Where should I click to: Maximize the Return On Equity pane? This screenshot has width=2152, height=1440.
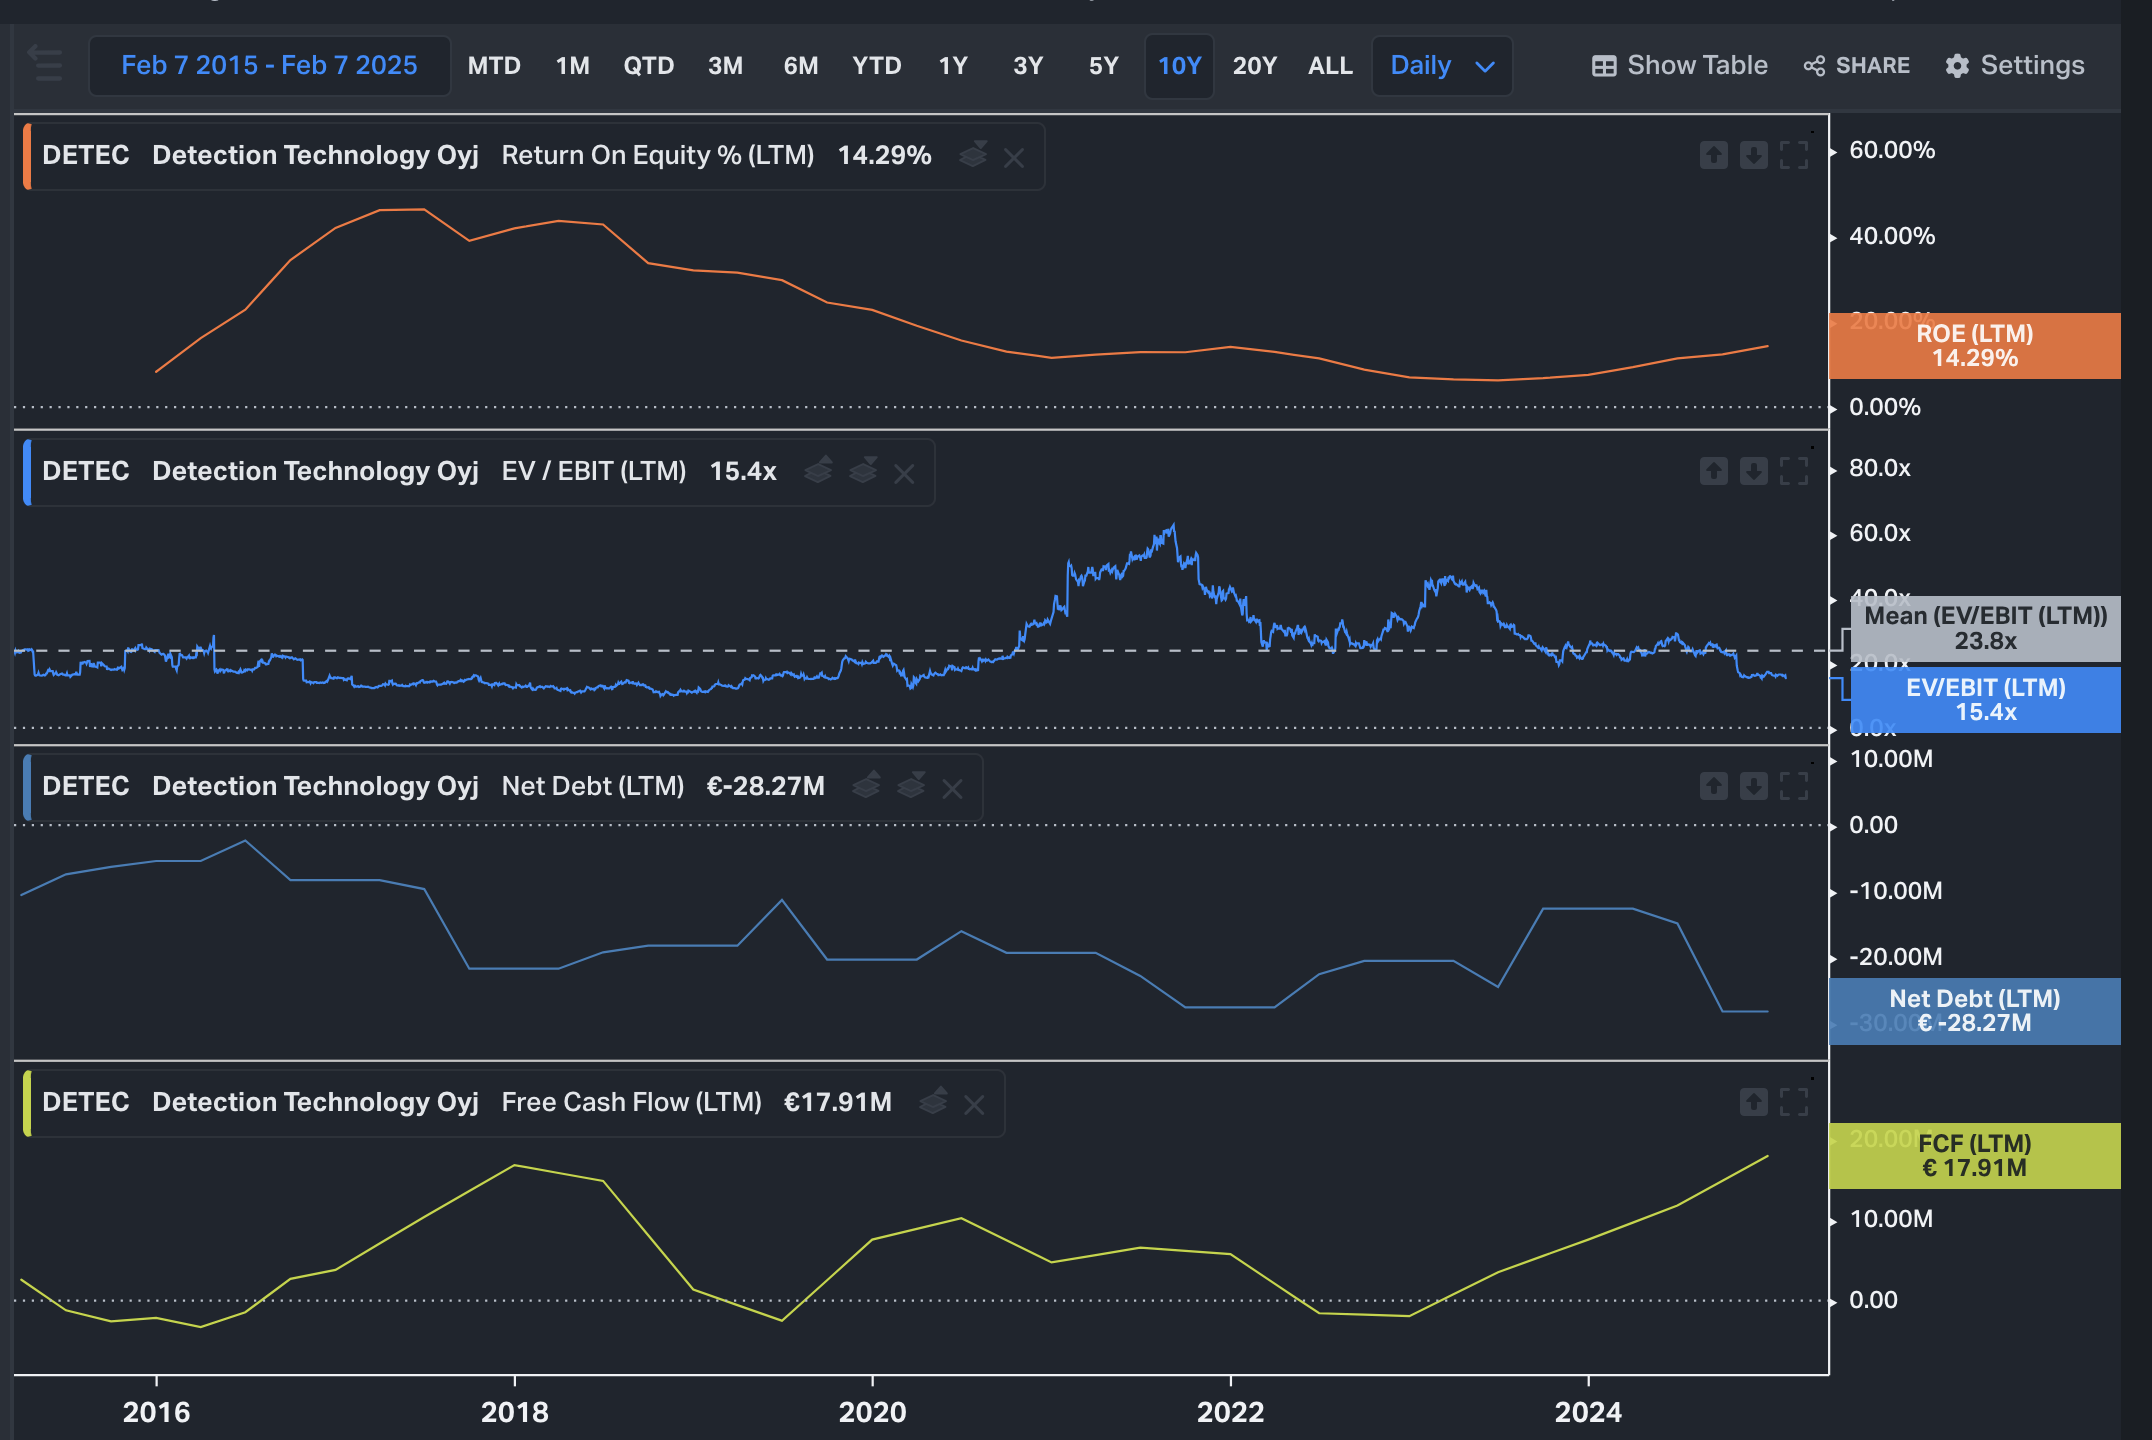coord(1794,155)
